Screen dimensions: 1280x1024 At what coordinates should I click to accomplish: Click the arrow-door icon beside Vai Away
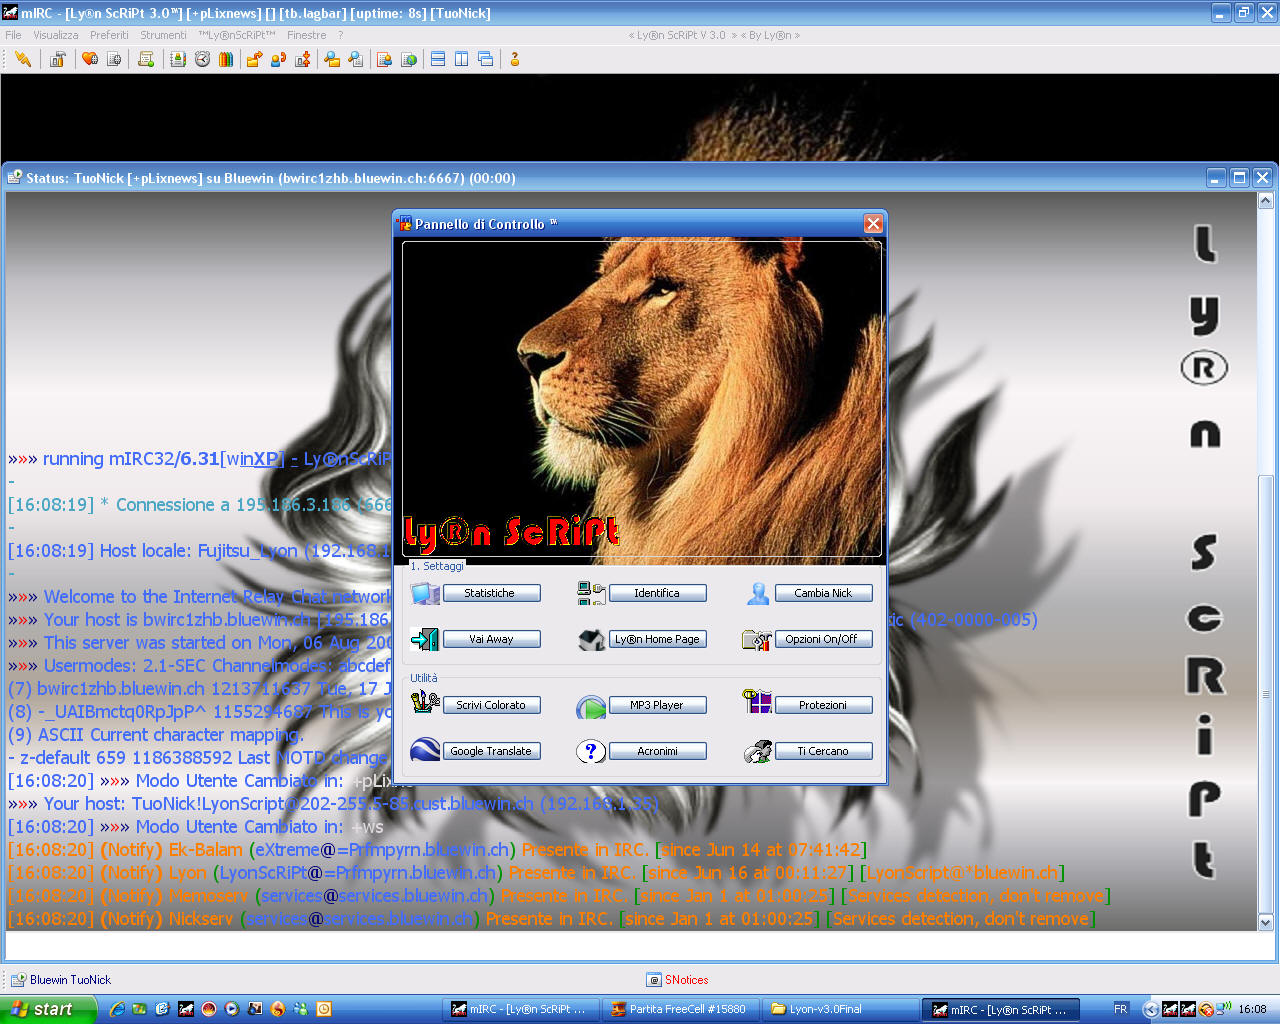pyautogui.click(x=425, y=639)
